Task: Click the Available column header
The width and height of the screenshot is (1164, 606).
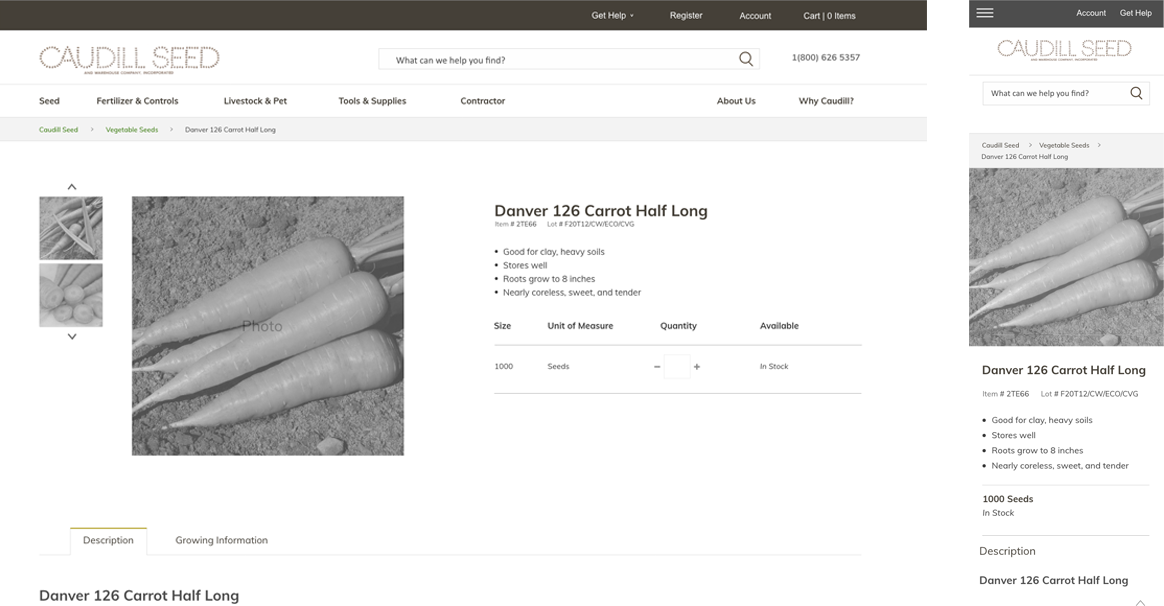Action: 779,326
